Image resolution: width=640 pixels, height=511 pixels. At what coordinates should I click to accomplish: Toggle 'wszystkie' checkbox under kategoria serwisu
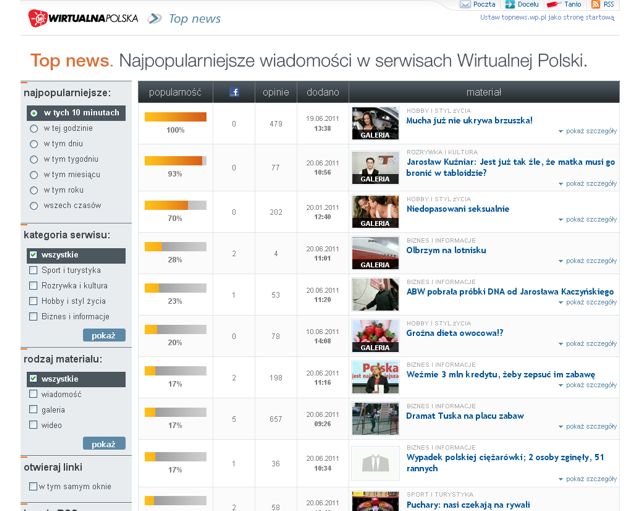click(x=33, y=255)
